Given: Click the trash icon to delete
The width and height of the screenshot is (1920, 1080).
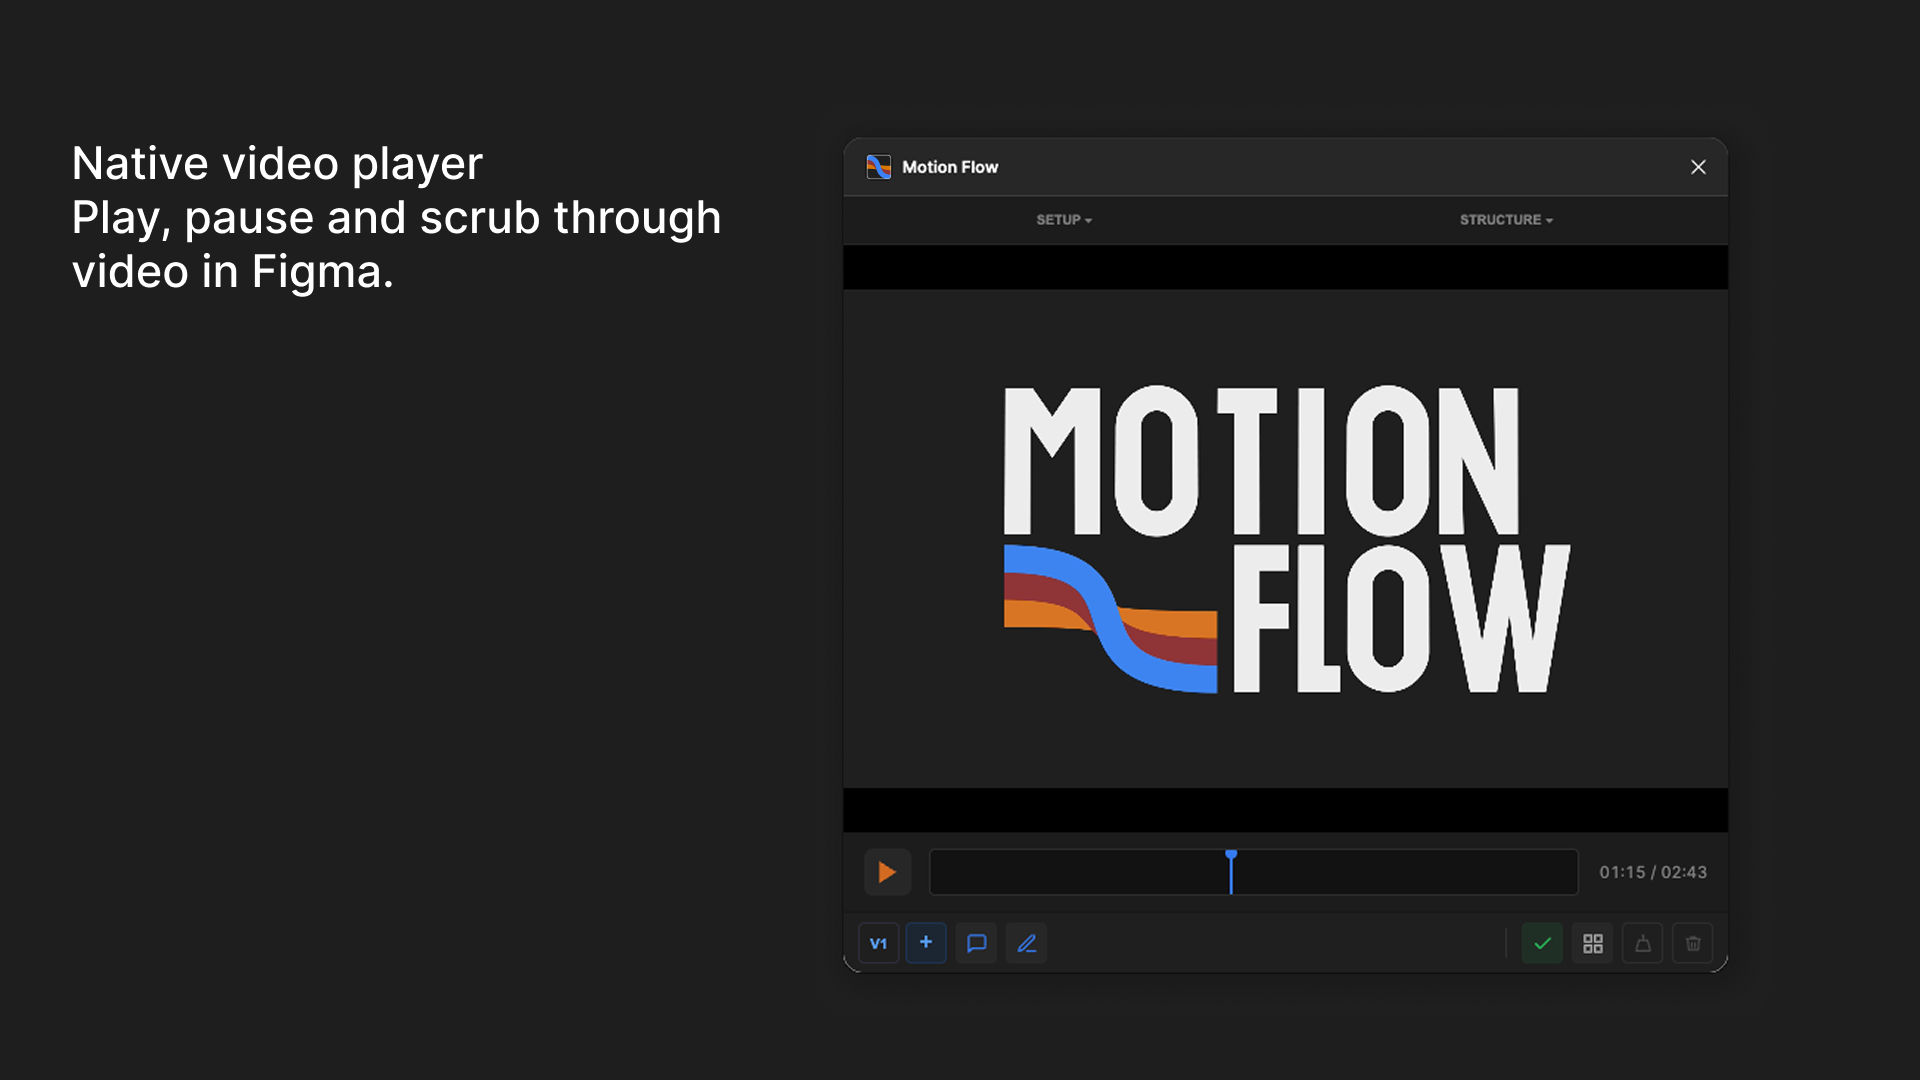Looking at the screenshot, I should coord(1692,943).
